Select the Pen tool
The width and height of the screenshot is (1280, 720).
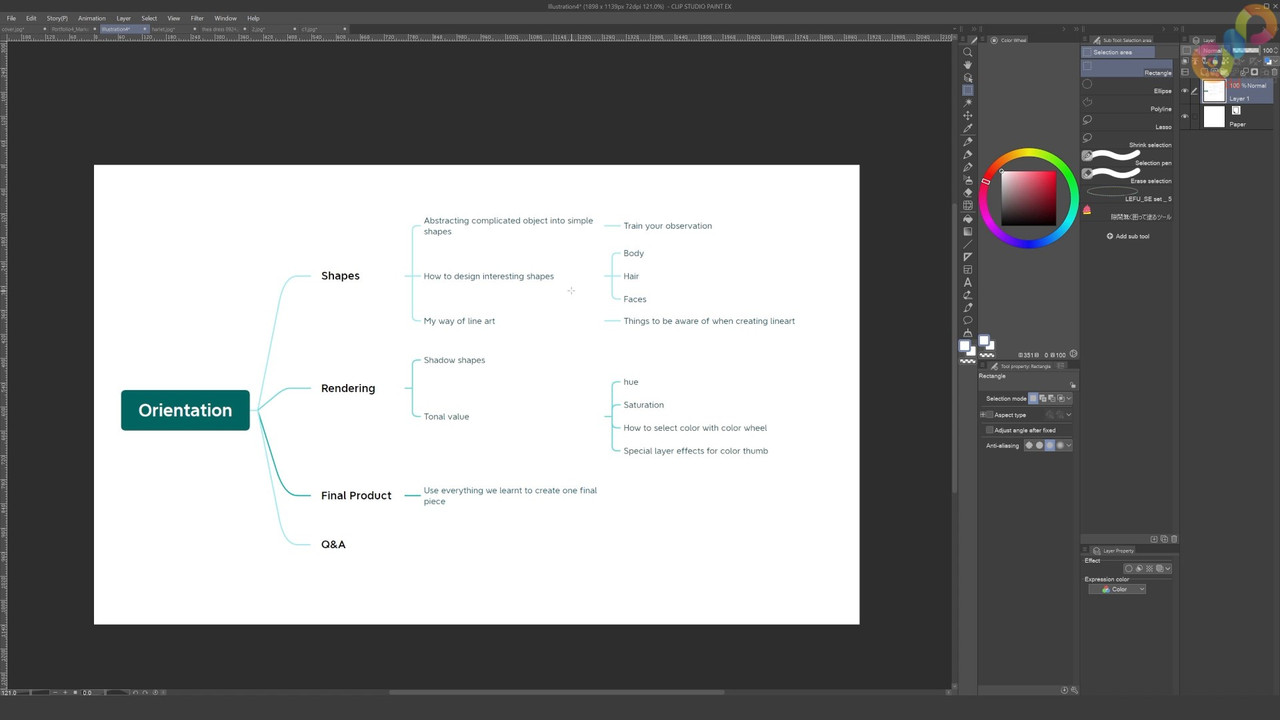click(x=968, y=142)
